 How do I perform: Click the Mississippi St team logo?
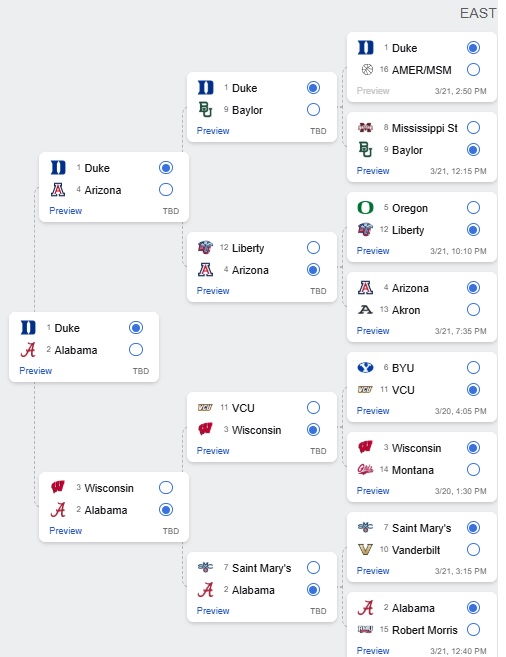pyautogui.click(x=365, y=127)
